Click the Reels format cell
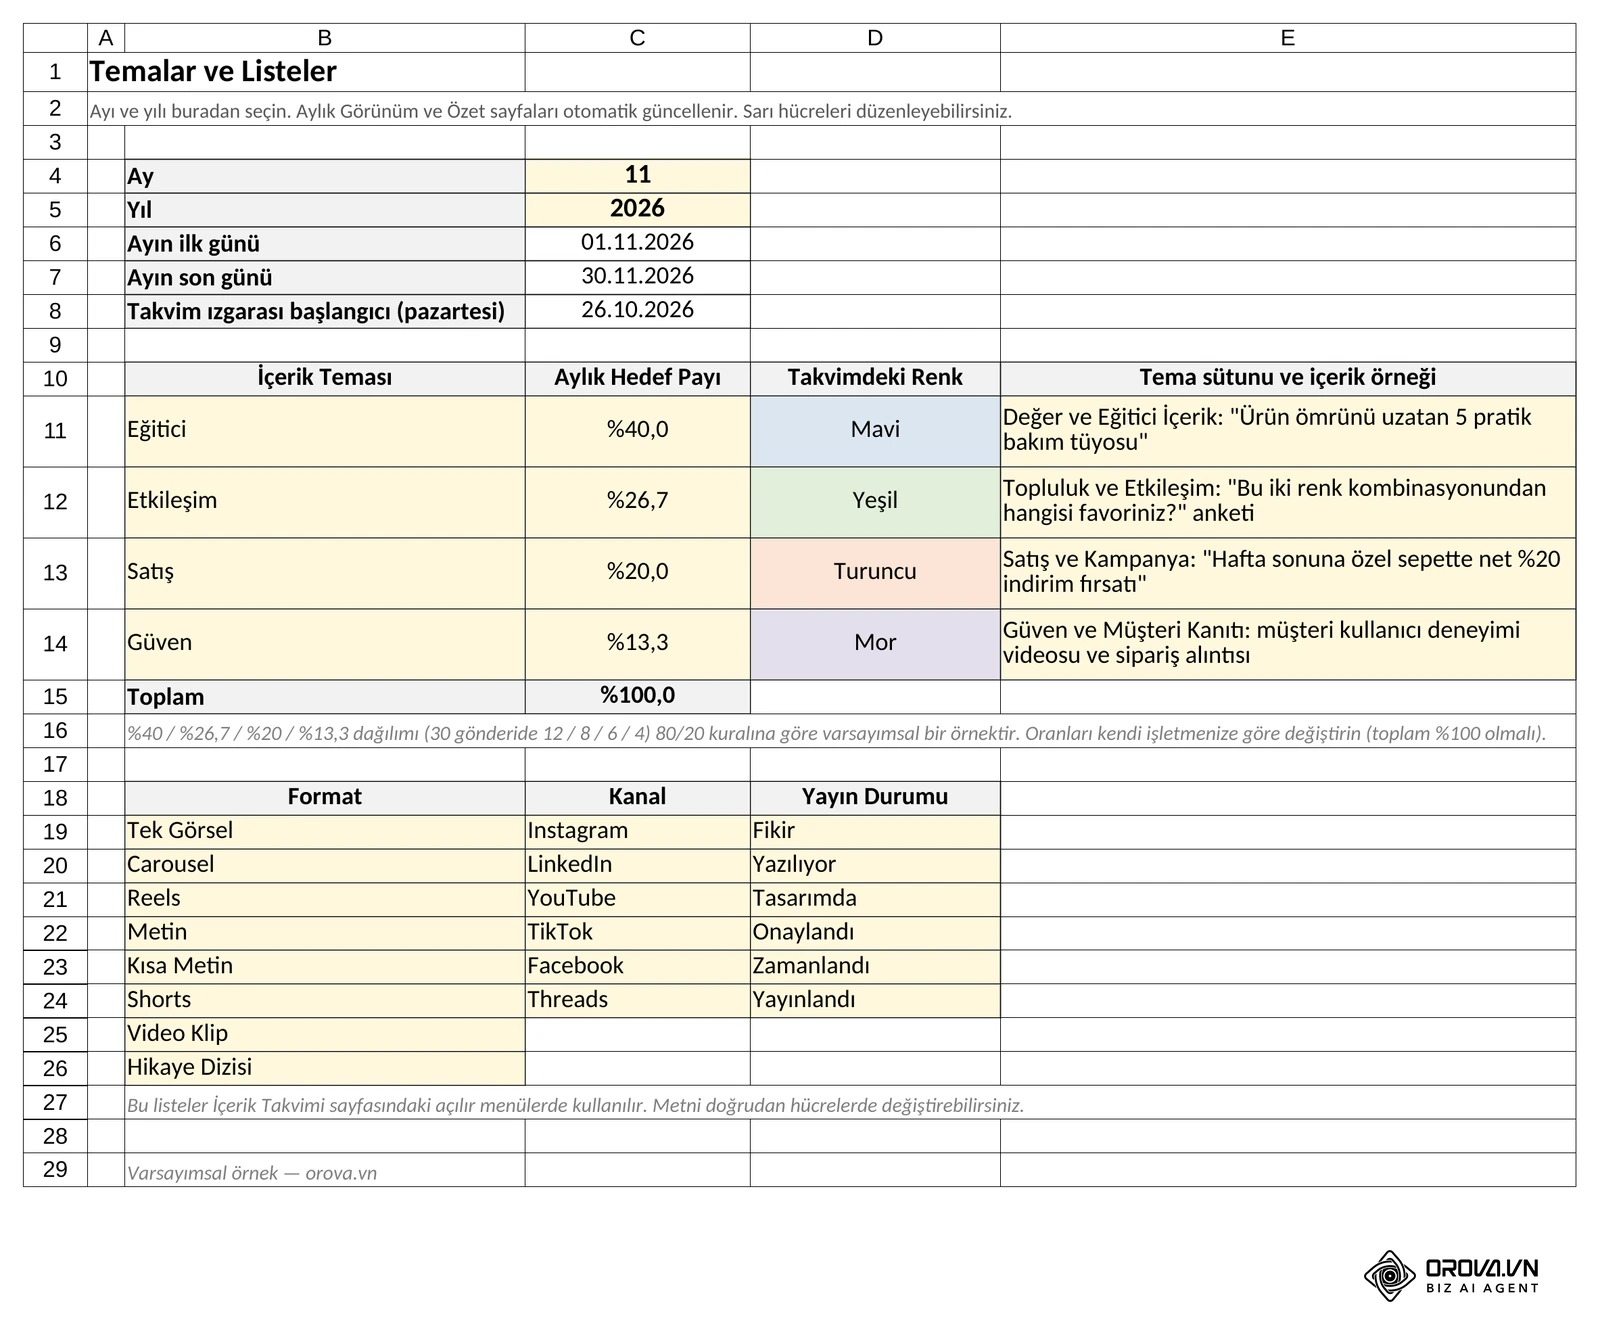 (325, 899)
